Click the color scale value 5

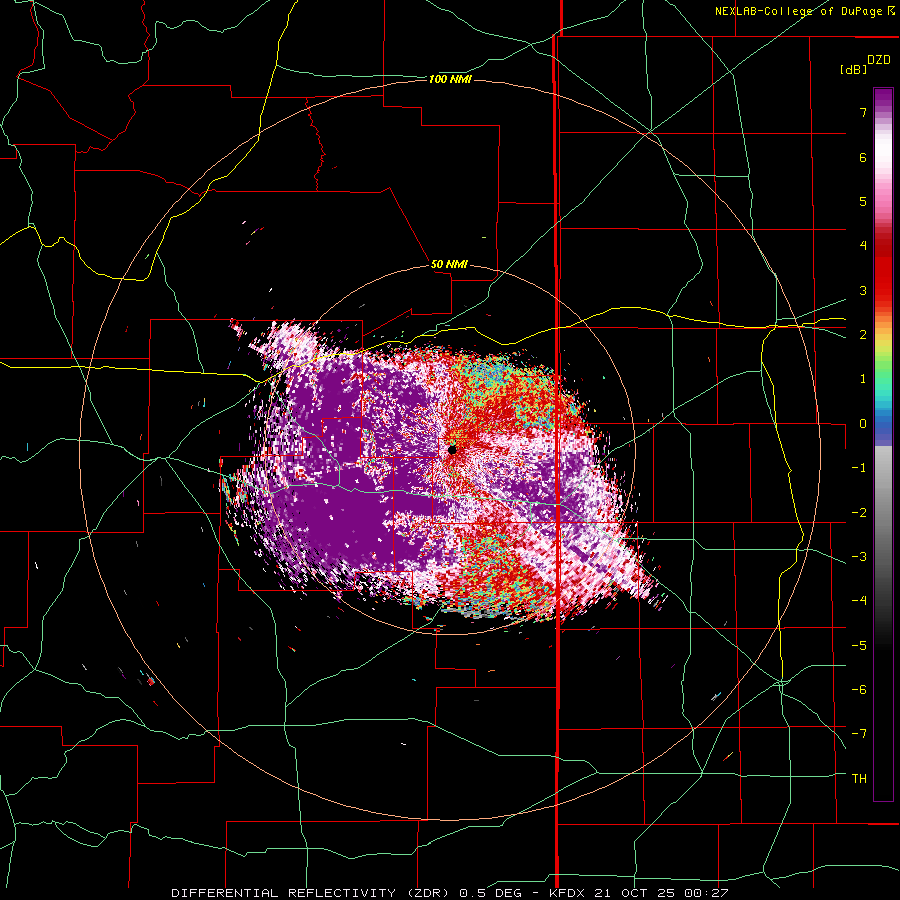coord(863,201)
